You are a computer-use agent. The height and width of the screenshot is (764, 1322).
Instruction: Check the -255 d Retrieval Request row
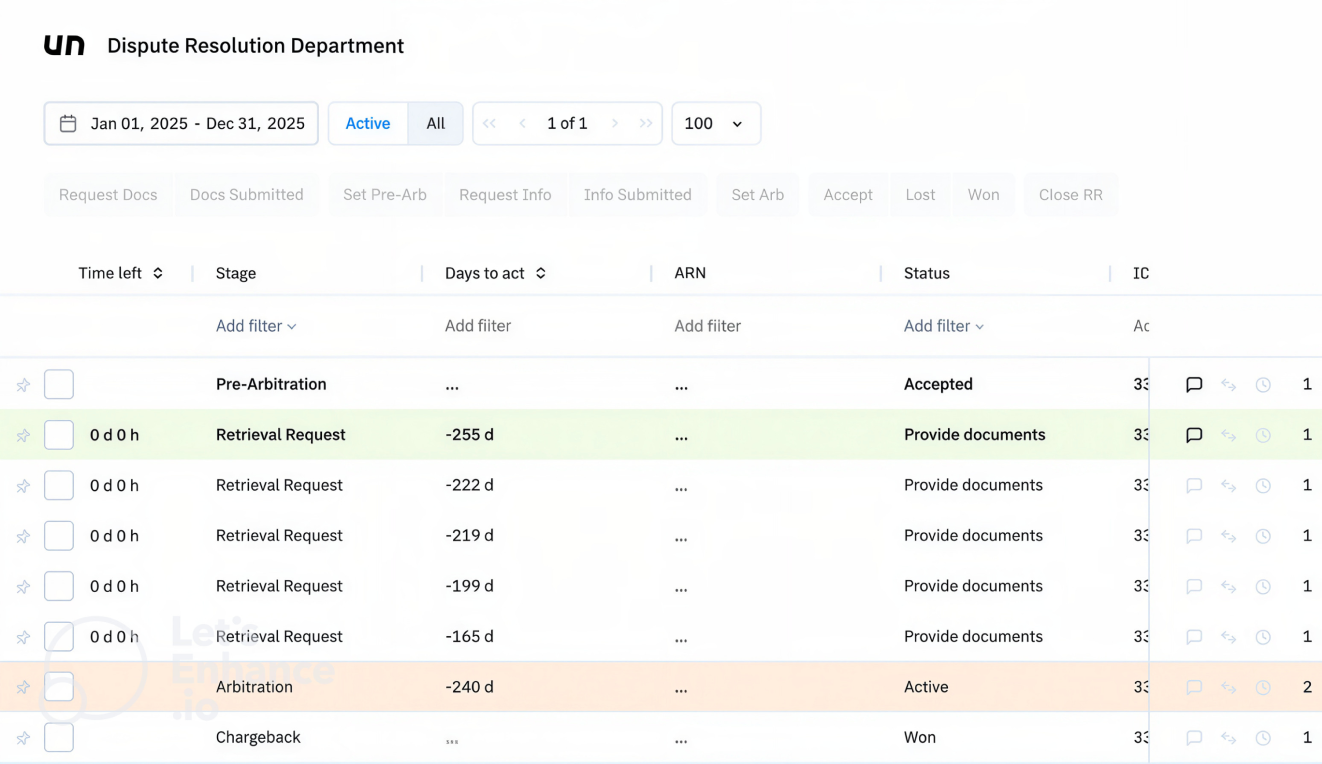point(59,434)
